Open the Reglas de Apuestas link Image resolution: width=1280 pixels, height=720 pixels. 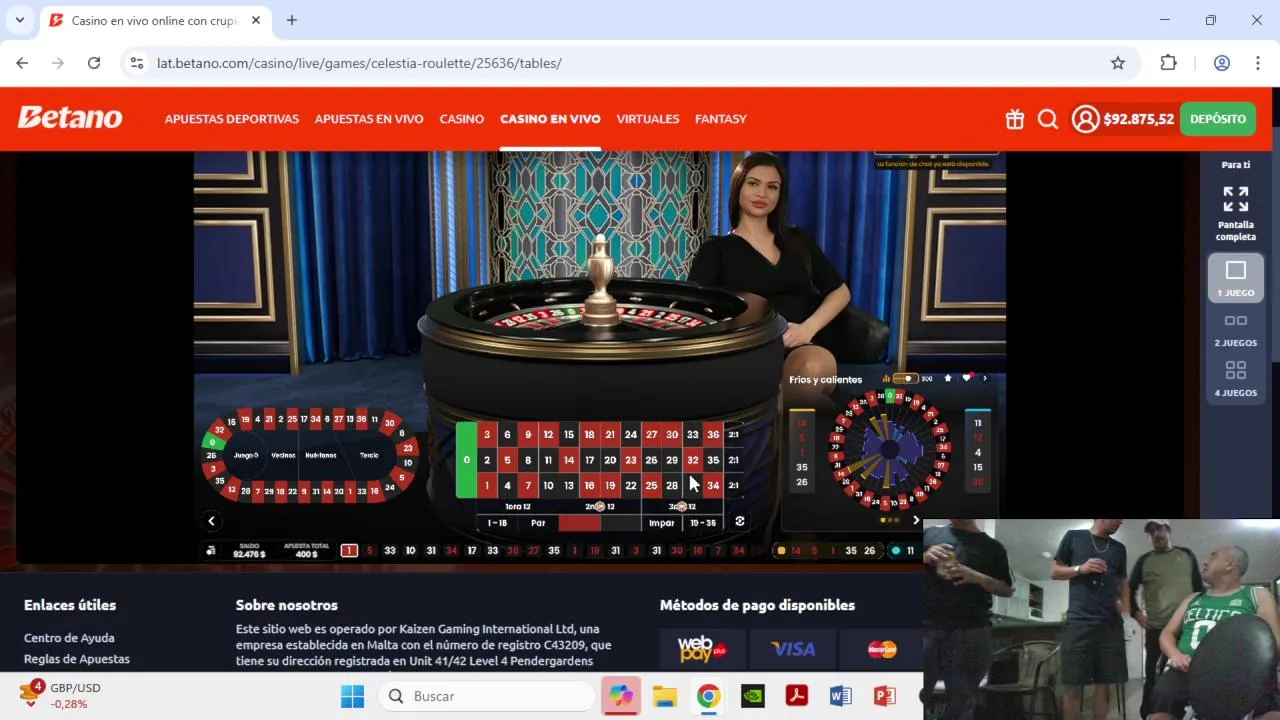(x=77, y=659)
